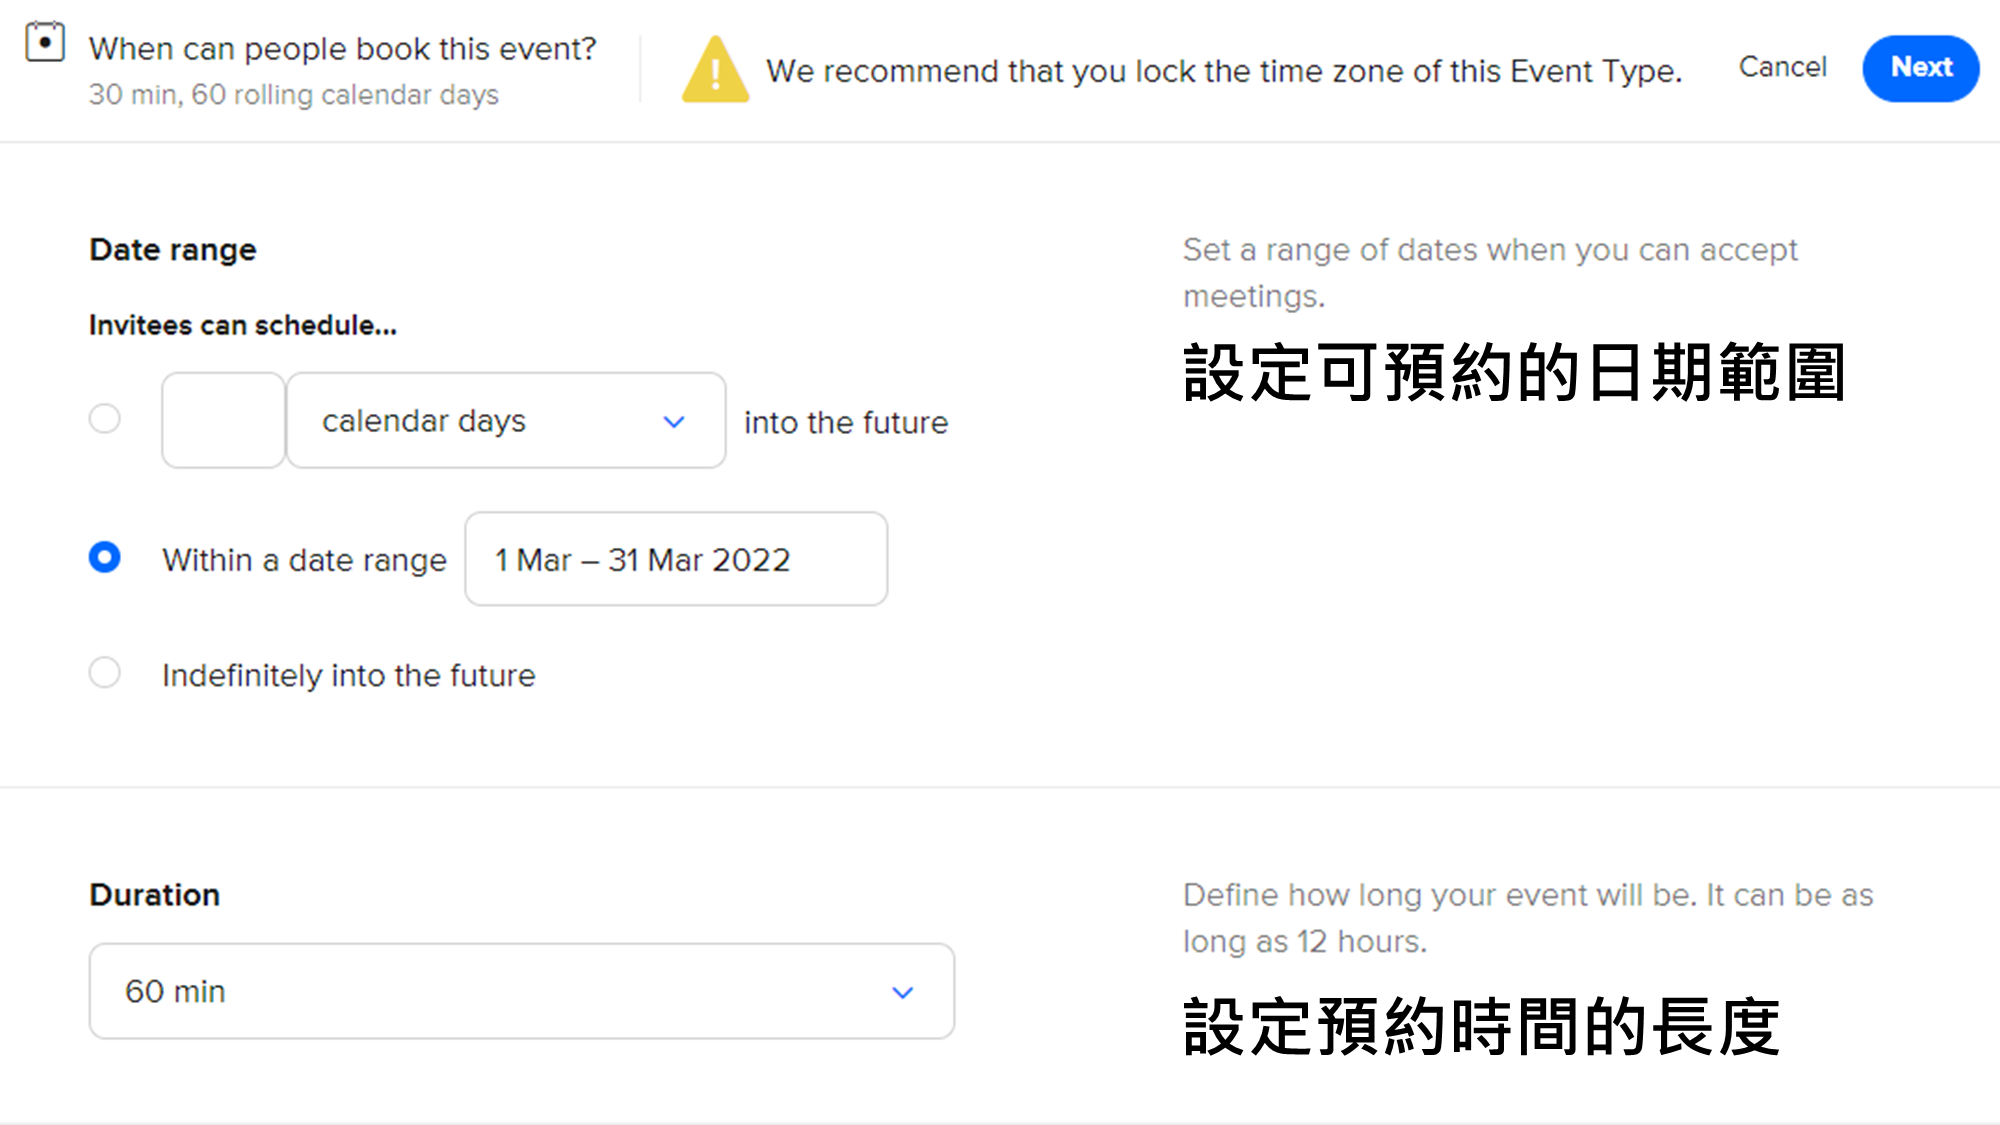Choose Indefinitely into the future option
Screen dimensions: 2000x1125
click(x=105, y=672)
